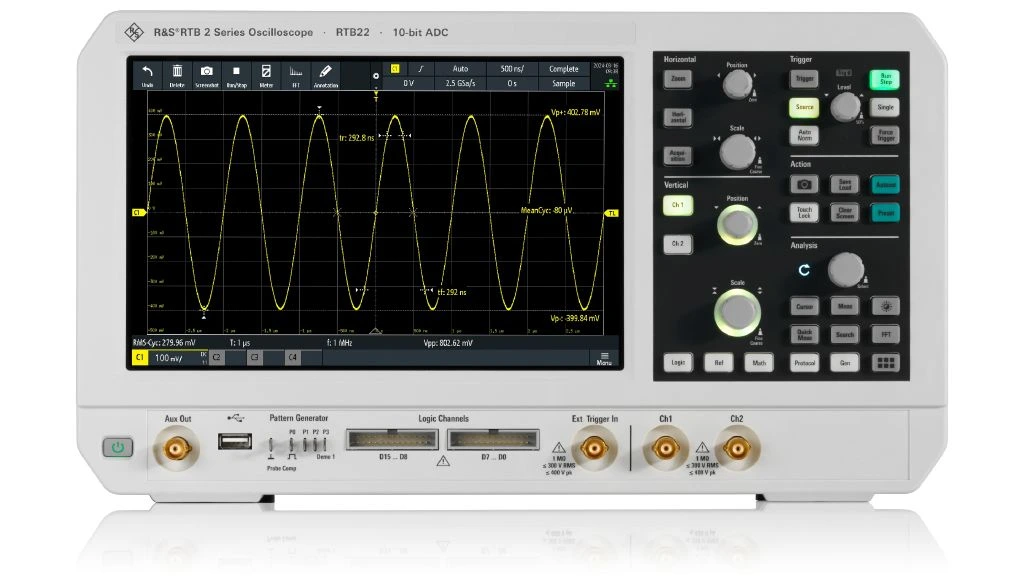
Task: Toggle the Ch 2 channel button
Action: pyautogui.click(x=677, y=244)
